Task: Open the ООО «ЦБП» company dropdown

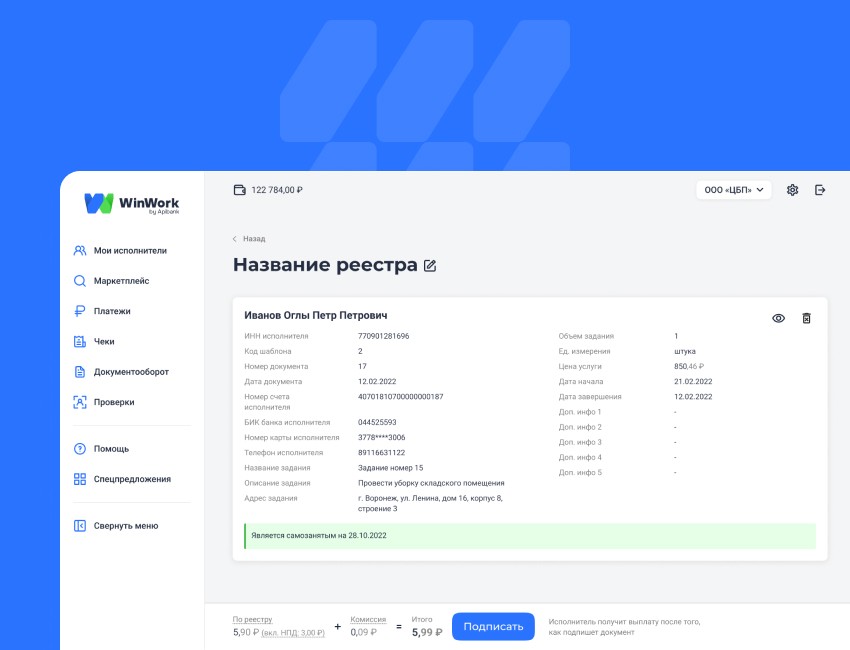Action: pos(735,189)
